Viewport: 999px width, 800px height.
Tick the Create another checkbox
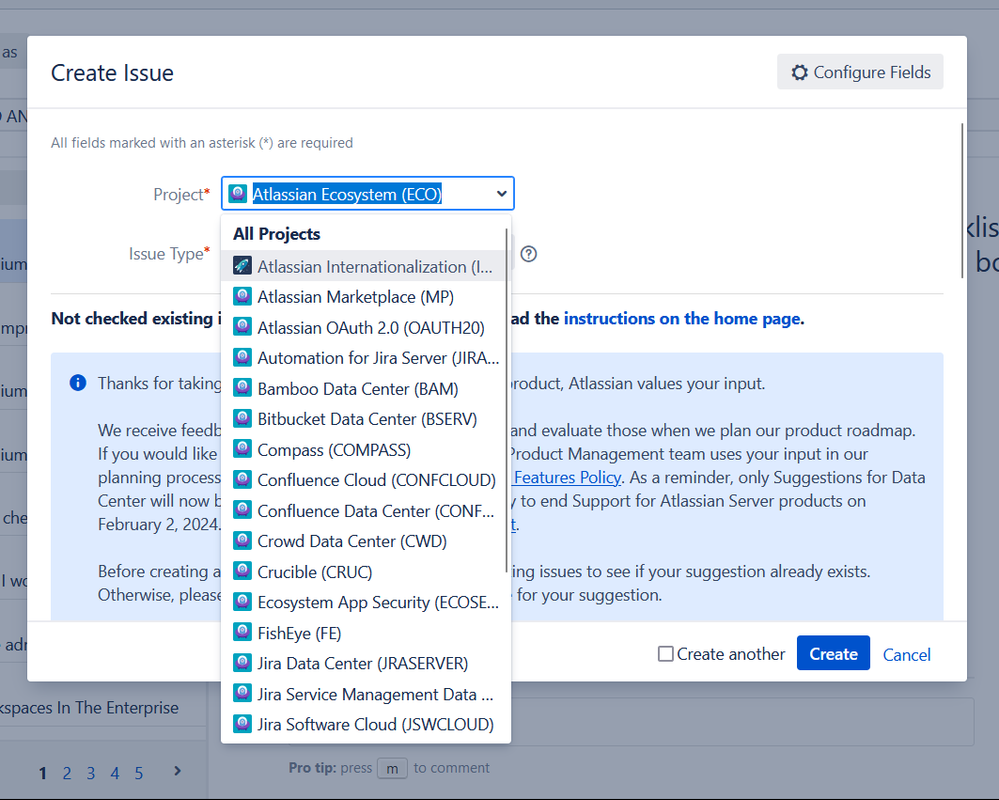pyautogui.click(x=665, y=654)
